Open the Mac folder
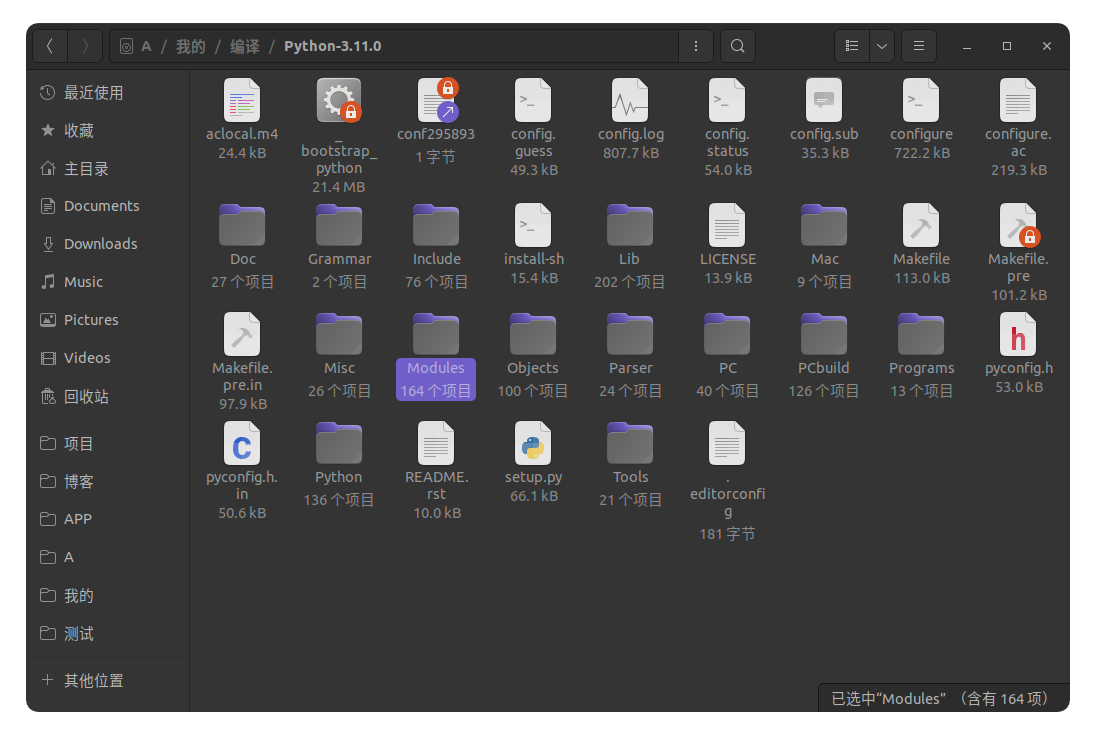This screenshot has width=1096, height=741. pyautogui.click(x=824, y=225)
